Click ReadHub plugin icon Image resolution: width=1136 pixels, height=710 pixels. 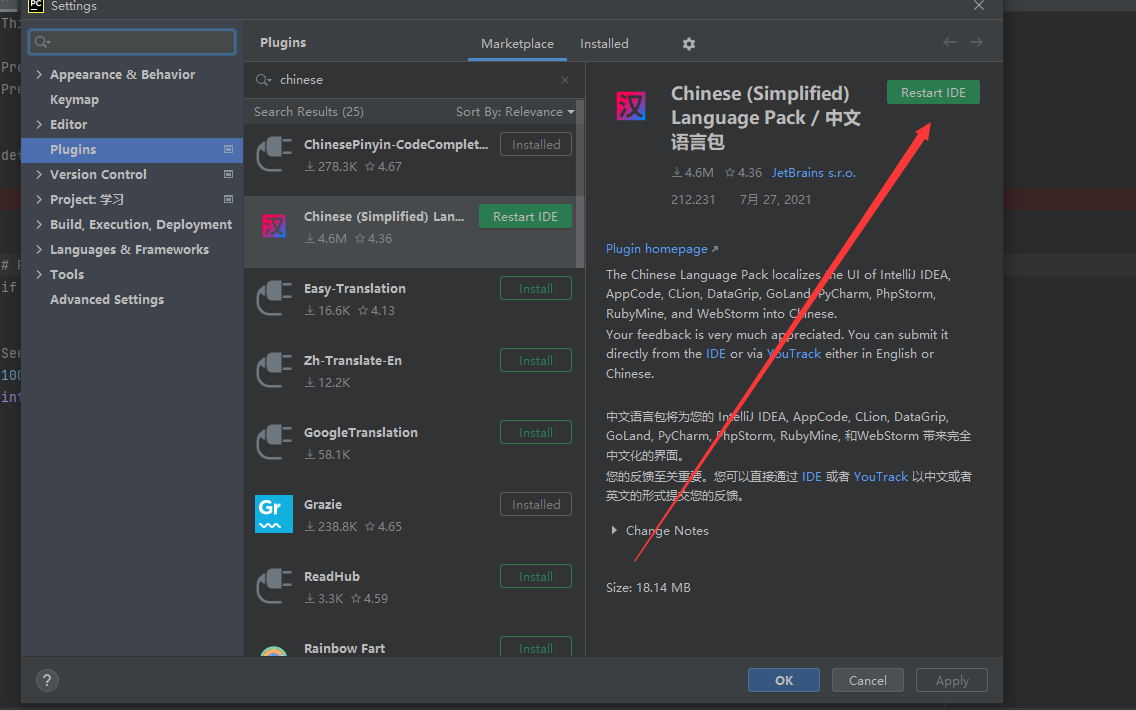coord(274,586)
